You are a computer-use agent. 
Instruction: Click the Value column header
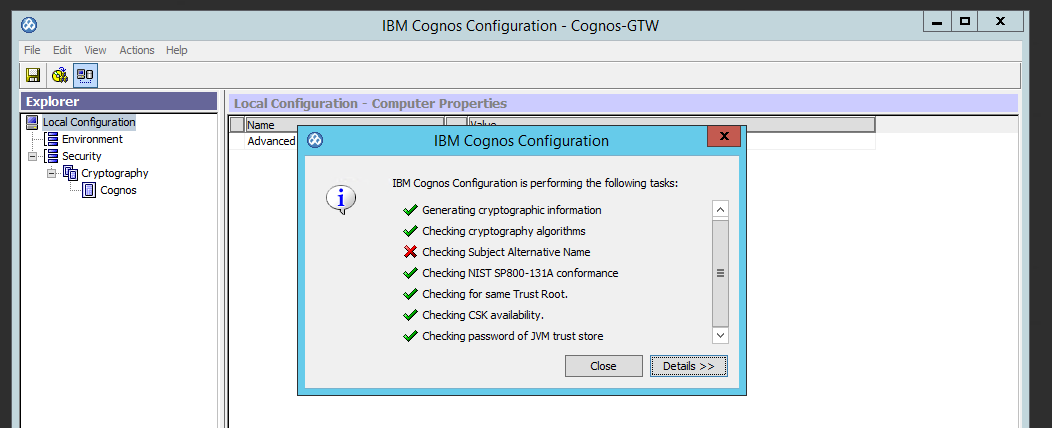pos(671,125)
